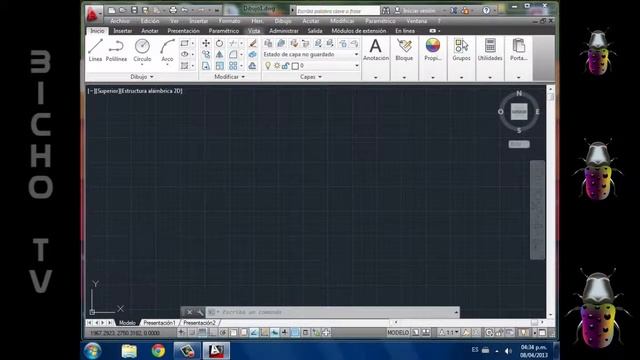
Task: Toggle layer on/off light bulb
Action: coord(268,66)
